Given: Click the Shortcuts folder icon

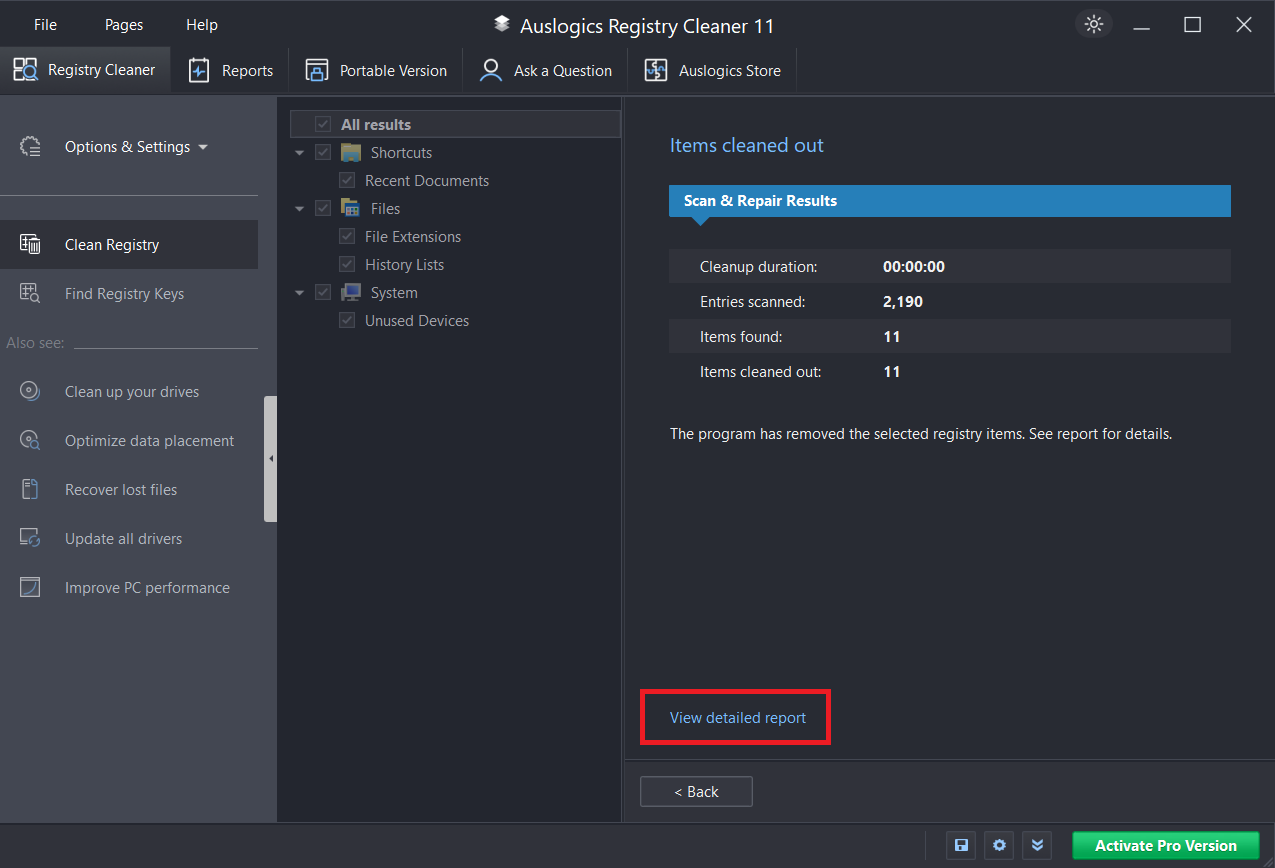Looking at the screenshot, I should [x=350, y=153].
